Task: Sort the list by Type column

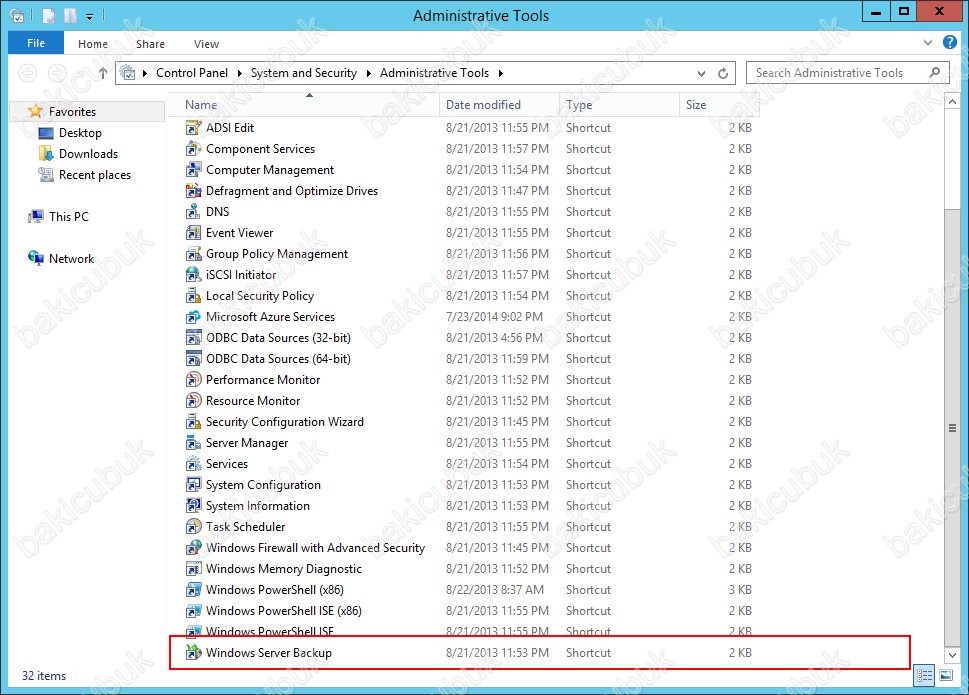Action: [619, 104]
